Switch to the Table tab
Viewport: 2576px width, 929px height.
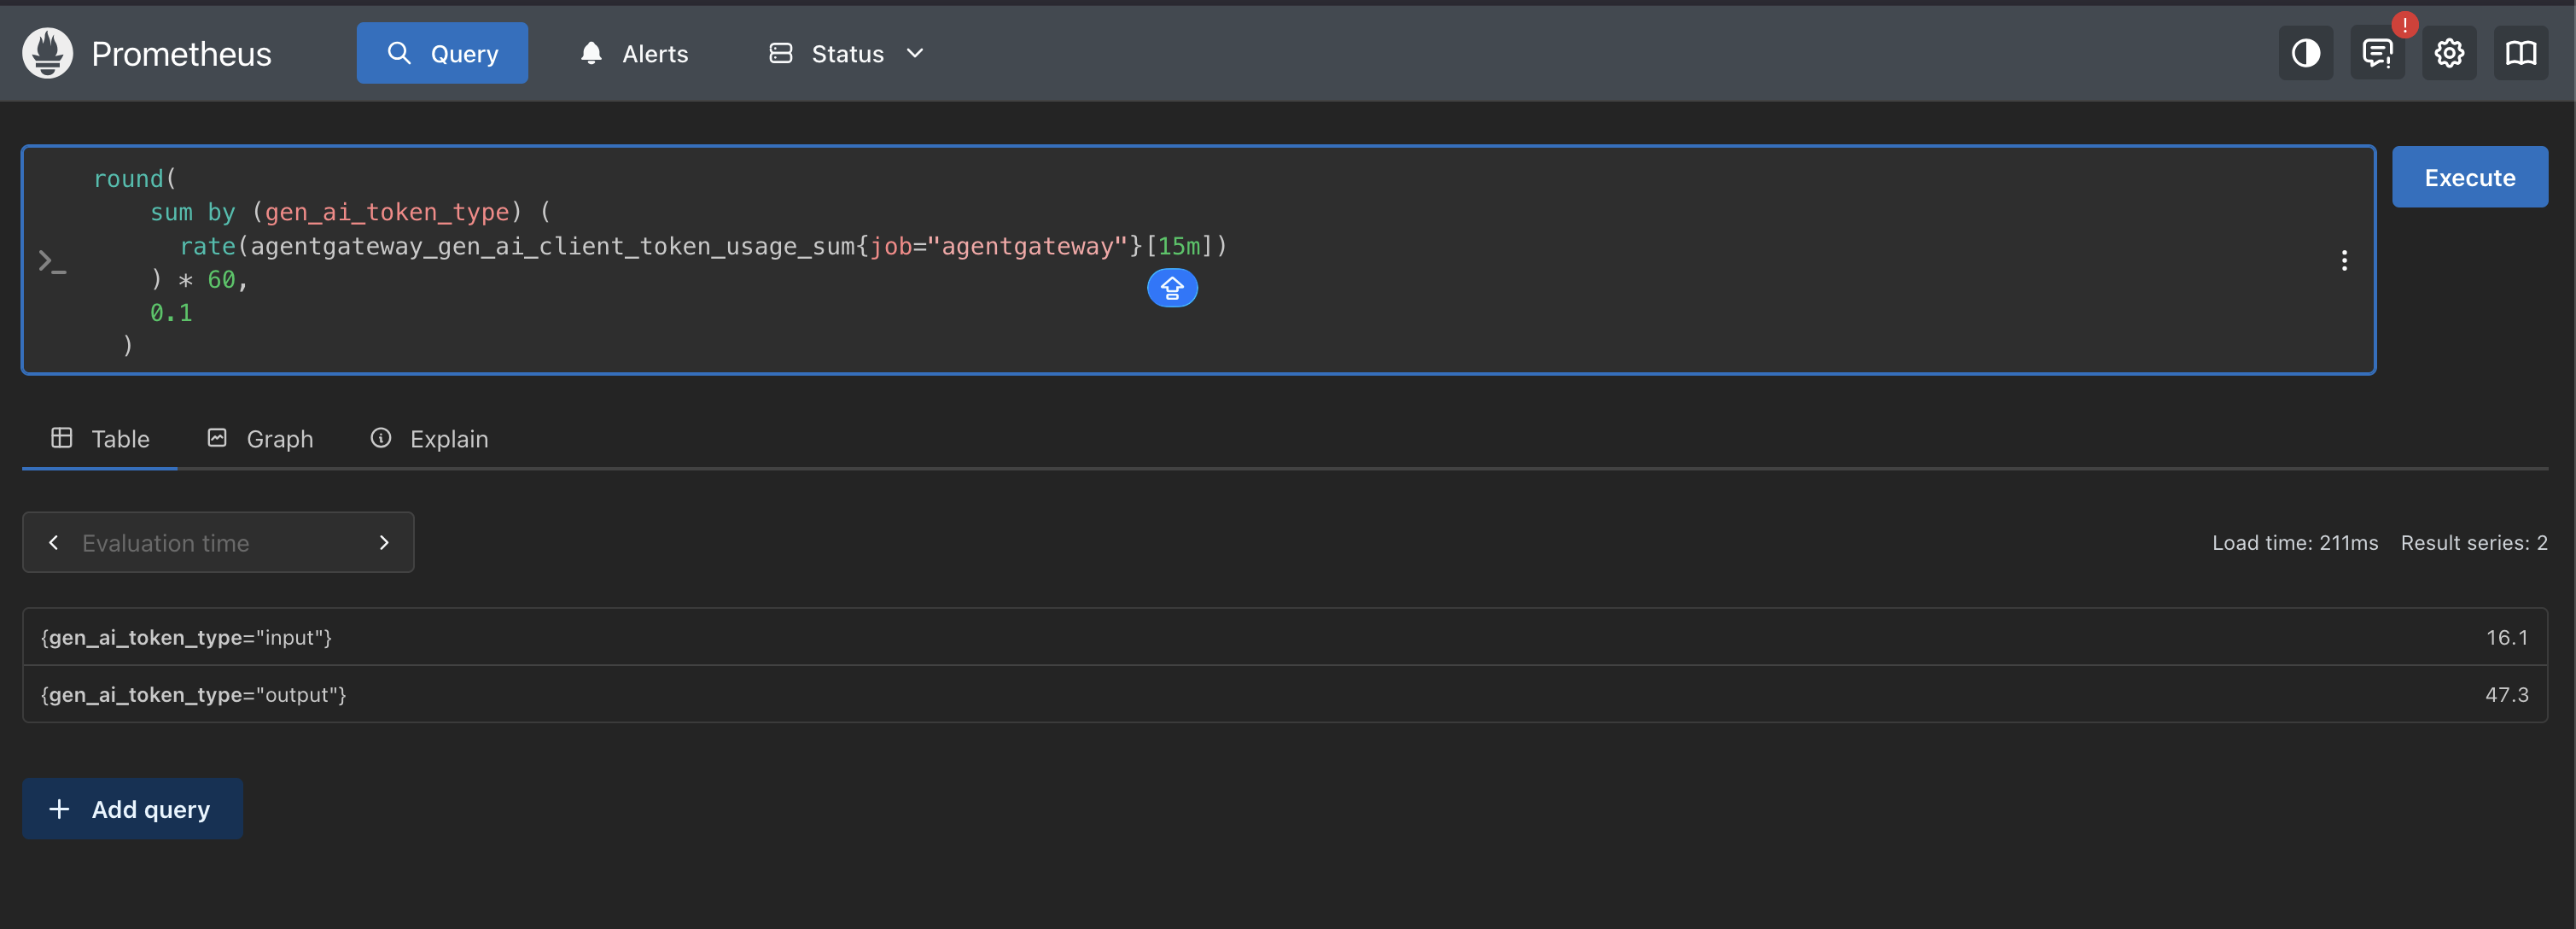100,439
